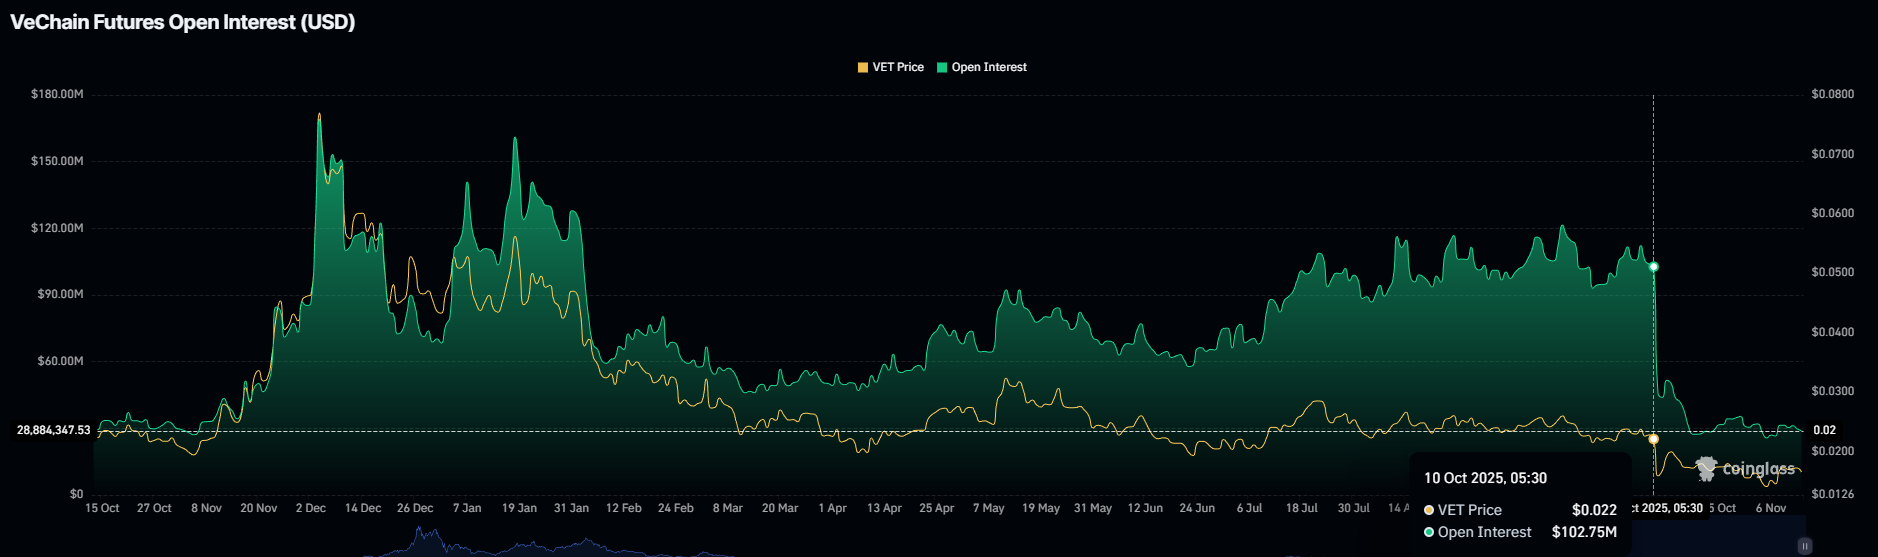Select the yellow VET Price crosshair marker

[x=1654, y=439]
